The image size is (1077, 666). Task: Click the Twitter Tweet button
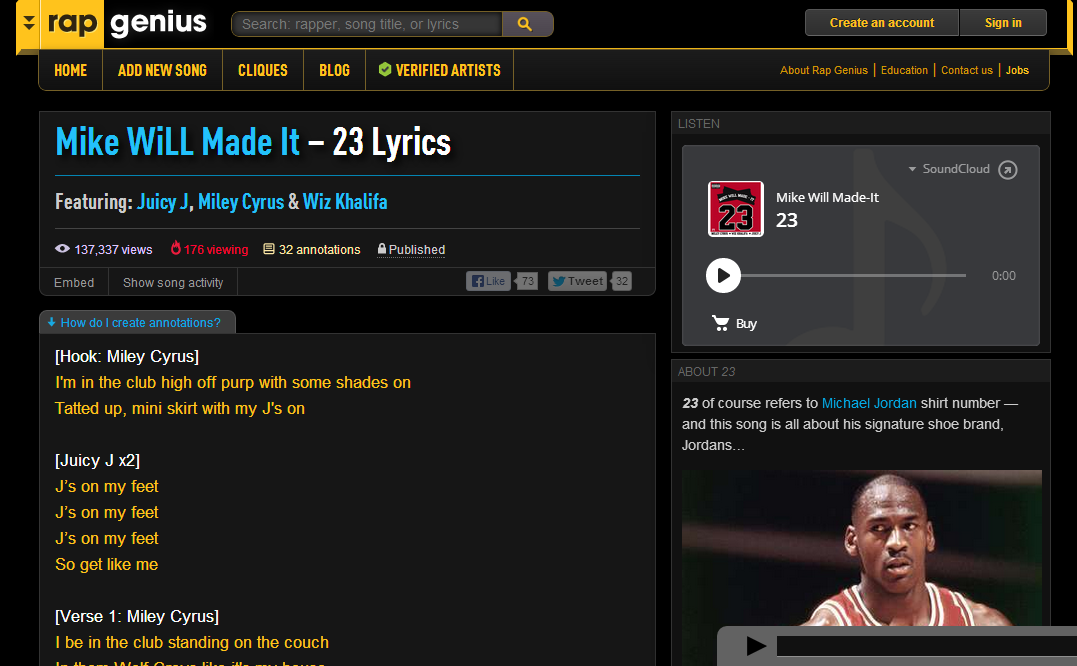tap(577, 281)
